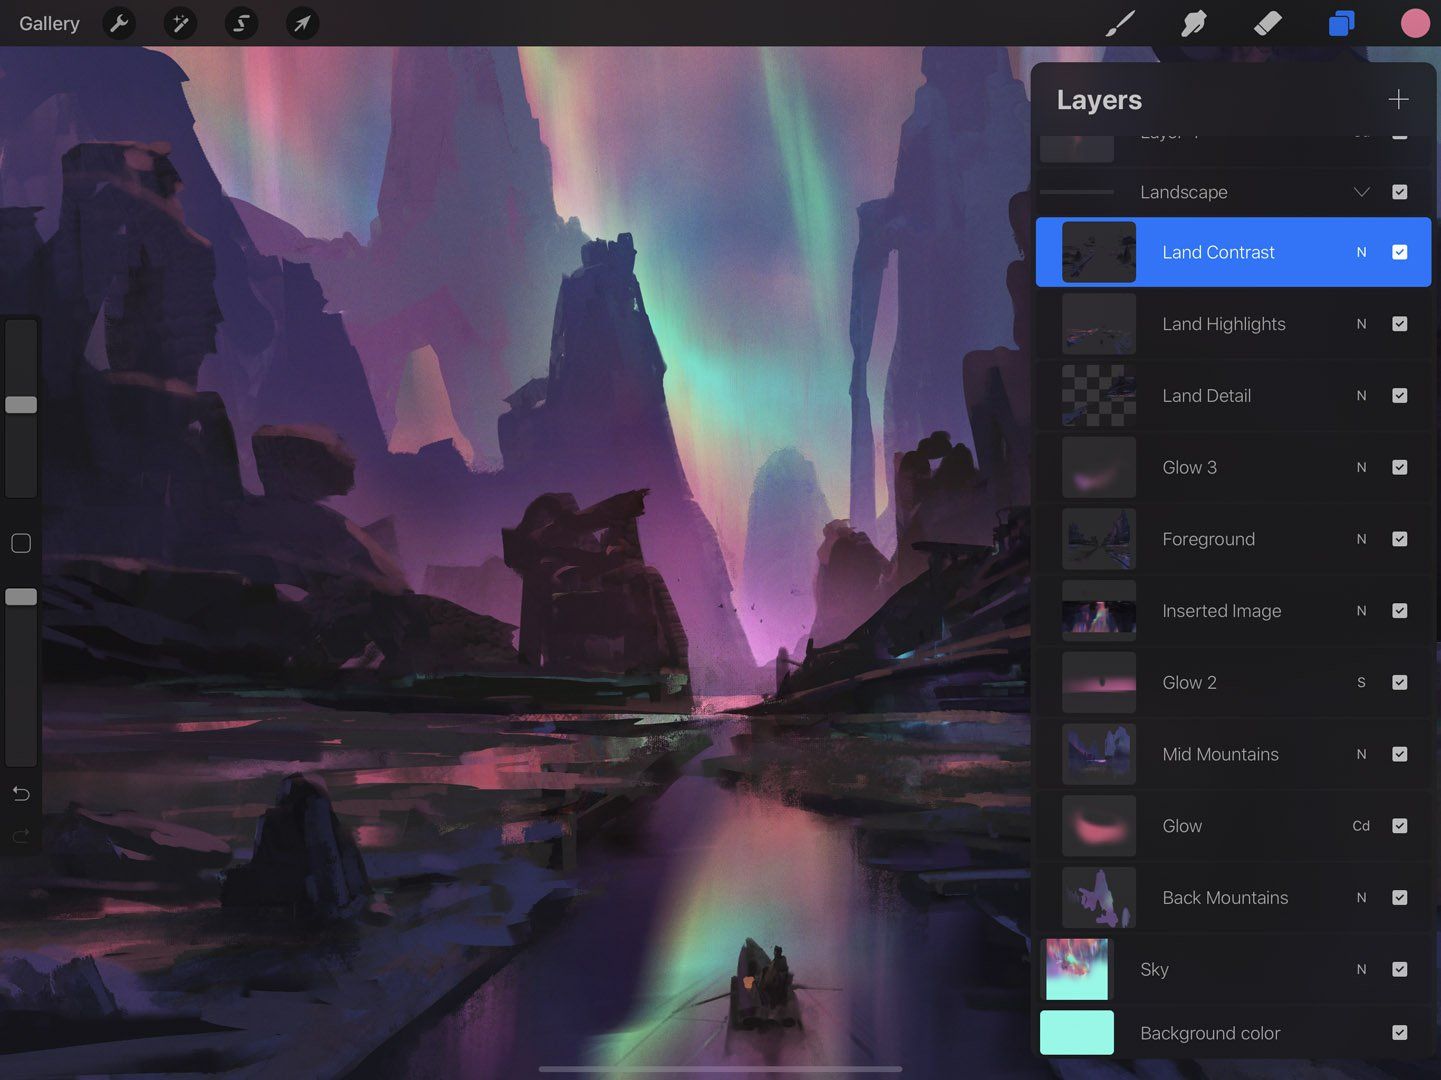
Task: Open blend mode options via N on Sky layer
Action: (1361, 969)
